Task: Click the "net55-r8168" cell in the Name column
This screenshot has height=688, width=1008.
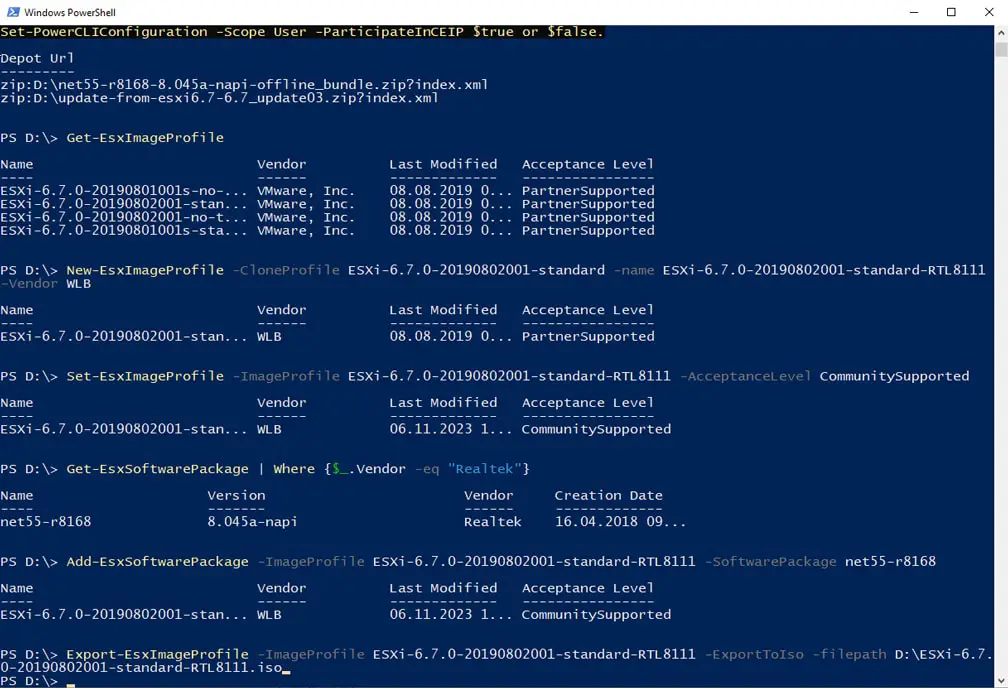Action: coord(46,521)
